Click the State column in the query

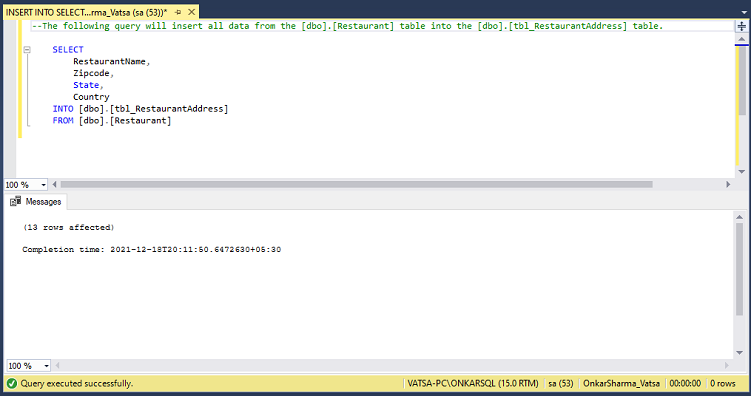(x=86, y=85)
